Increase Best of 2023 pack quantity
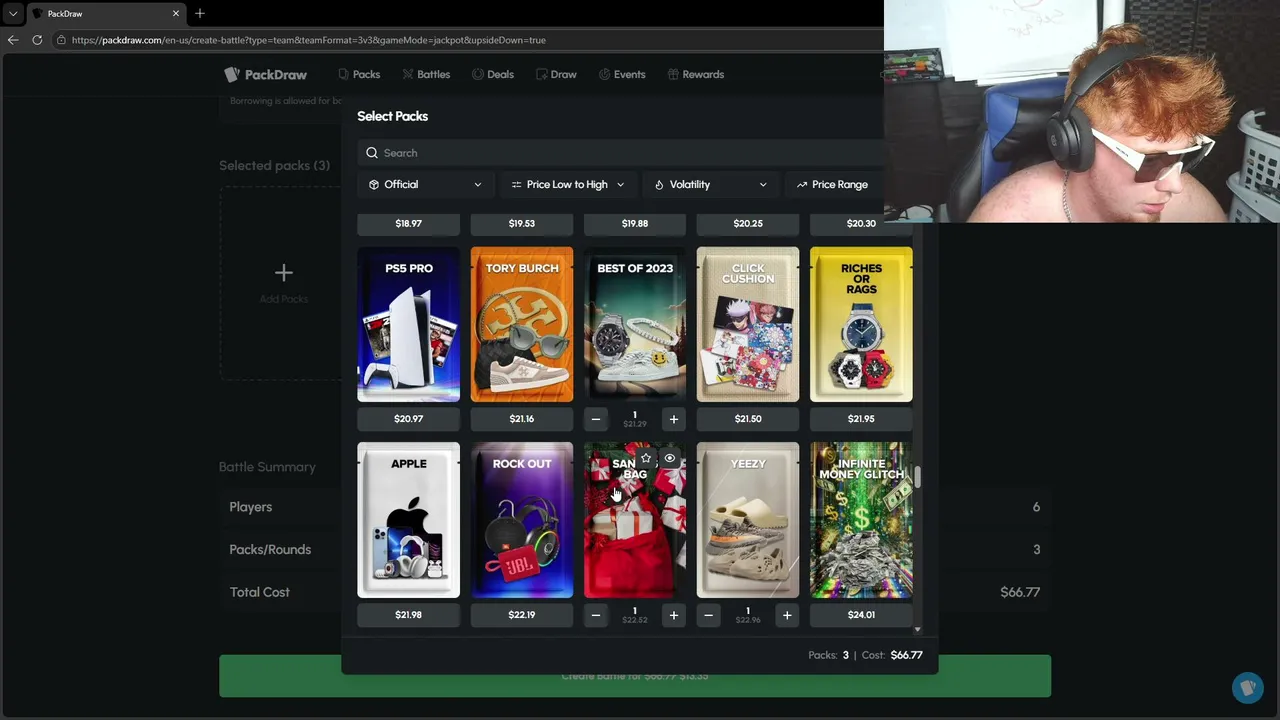This screenshot has width=1280, height=720. coord(674,419)
